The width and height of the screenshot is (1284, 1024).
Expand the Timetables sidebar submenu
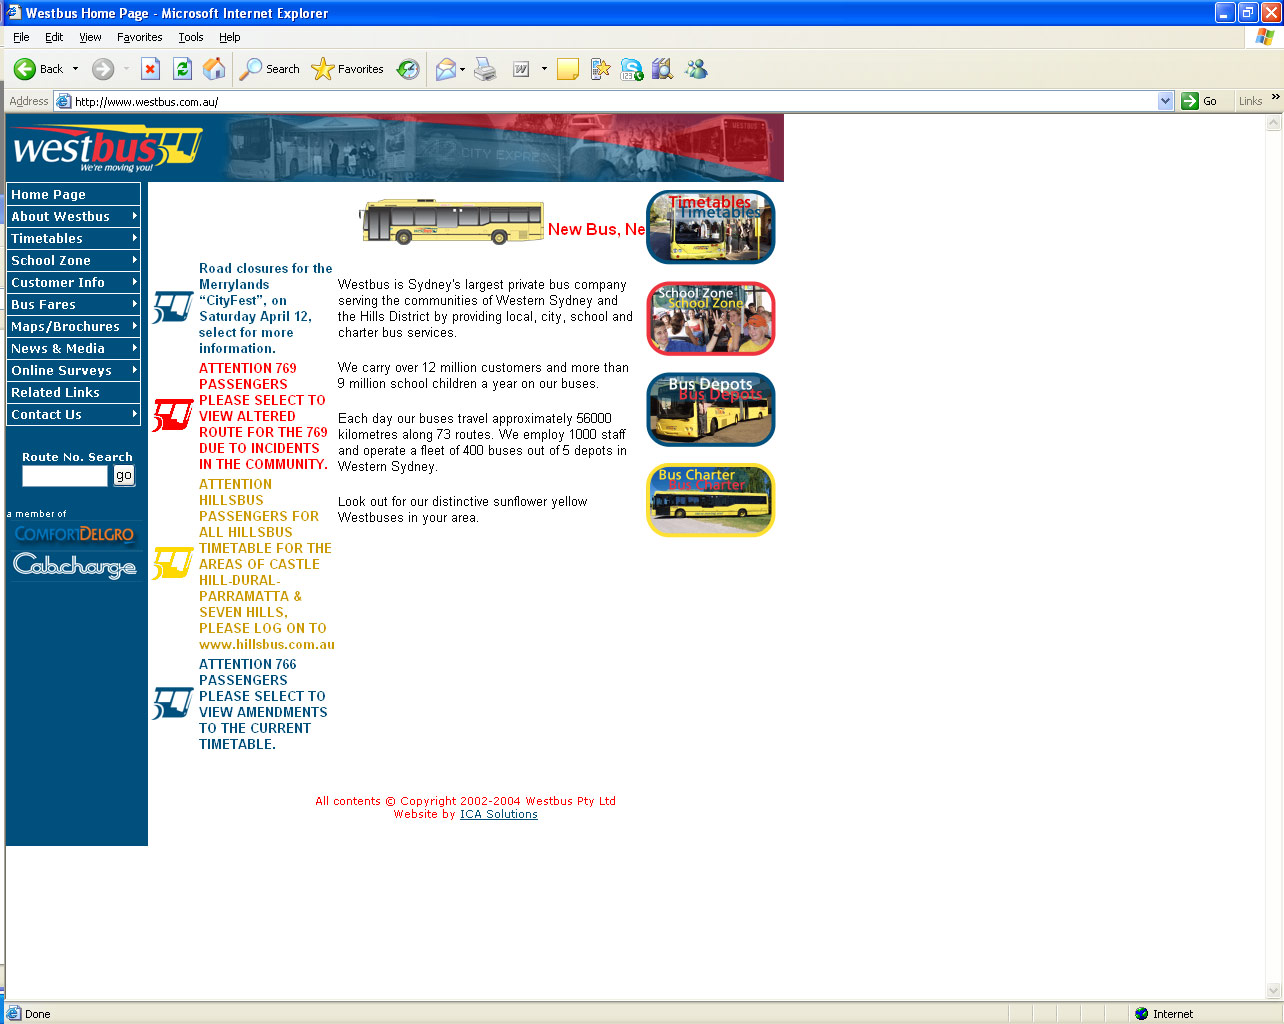pos(135,238)
